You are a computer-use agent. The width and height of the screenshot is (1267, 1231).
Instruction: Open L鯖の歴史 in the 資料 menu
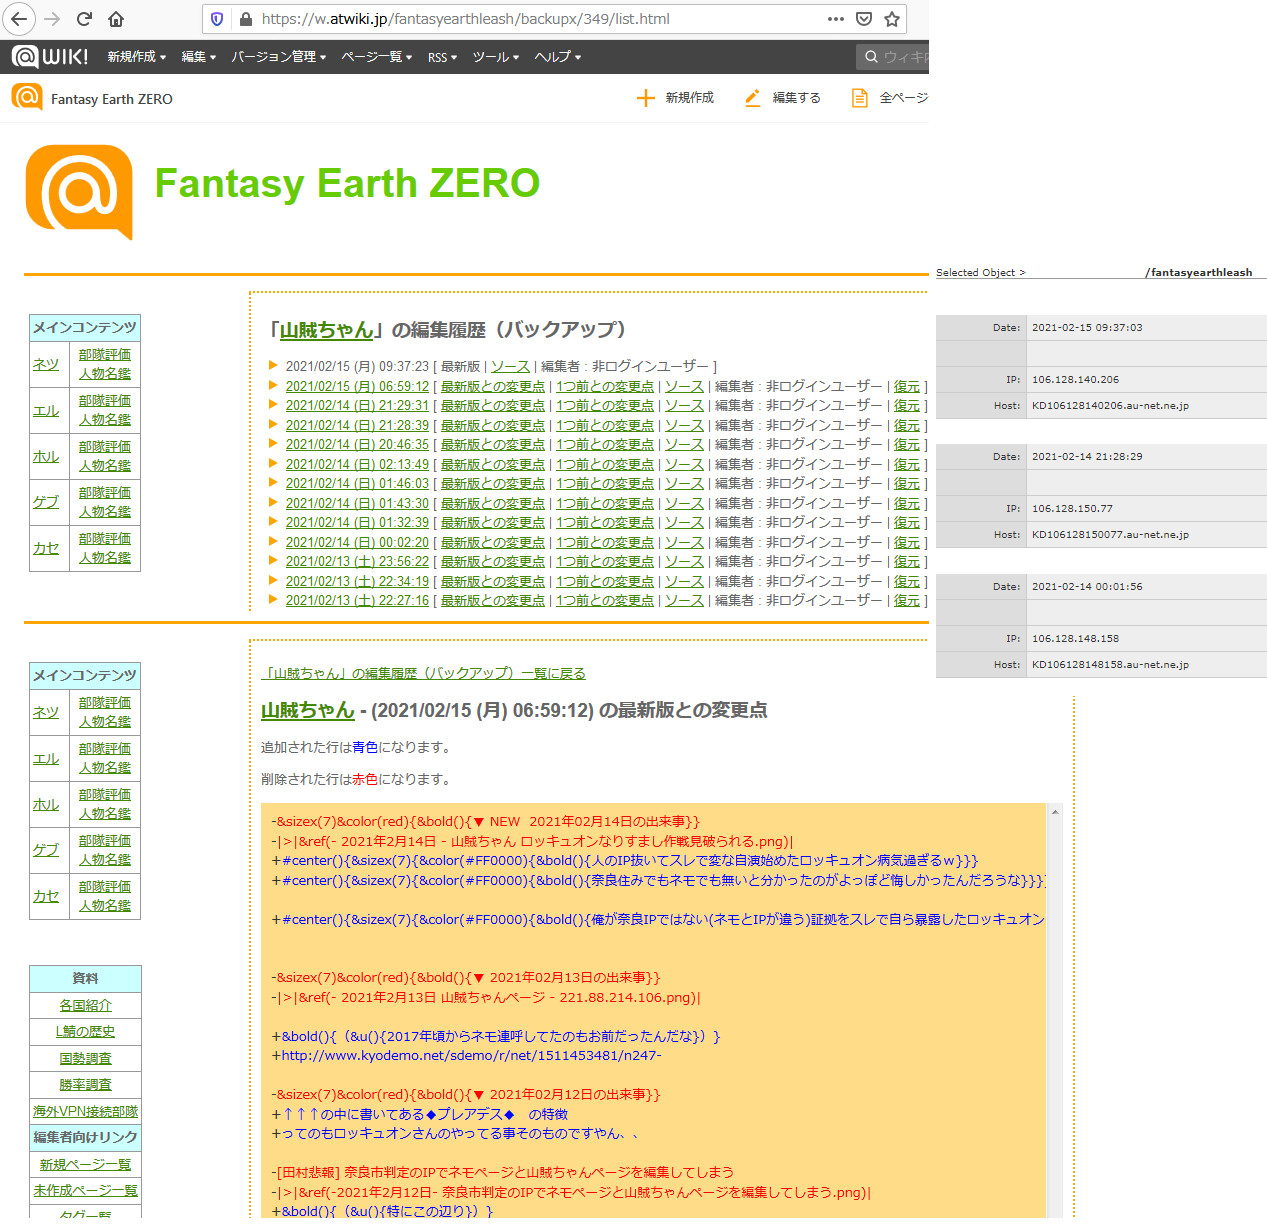click(x=85, y=1032)
